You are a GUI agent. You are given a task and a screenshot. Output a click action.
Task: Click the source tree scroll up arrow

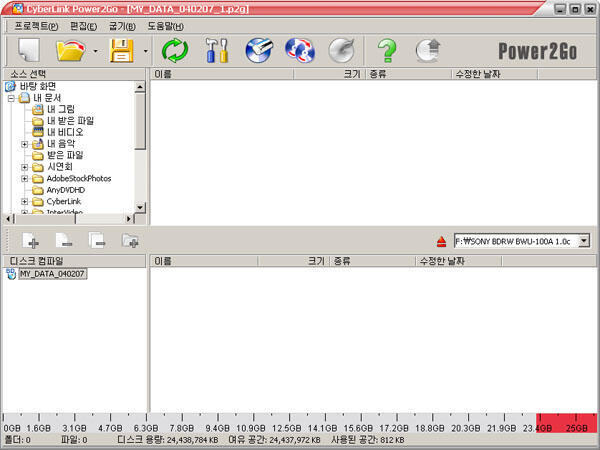140,87
